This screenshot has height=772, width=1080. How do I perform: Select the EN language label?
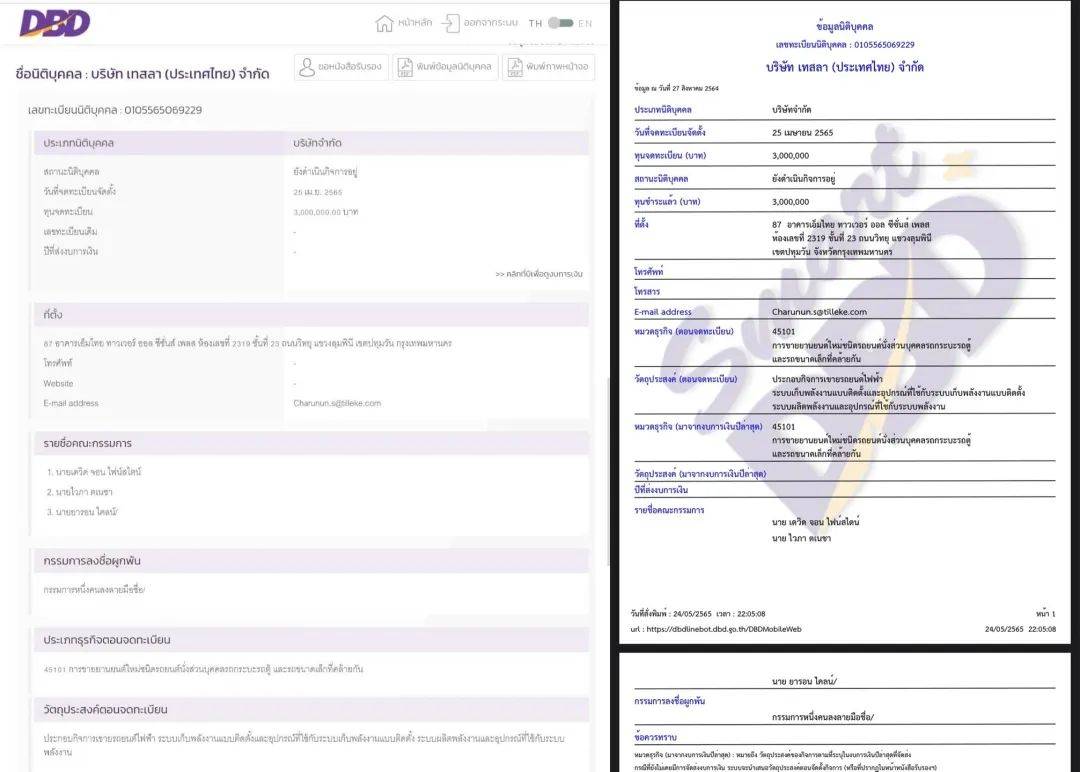[585, 23]
